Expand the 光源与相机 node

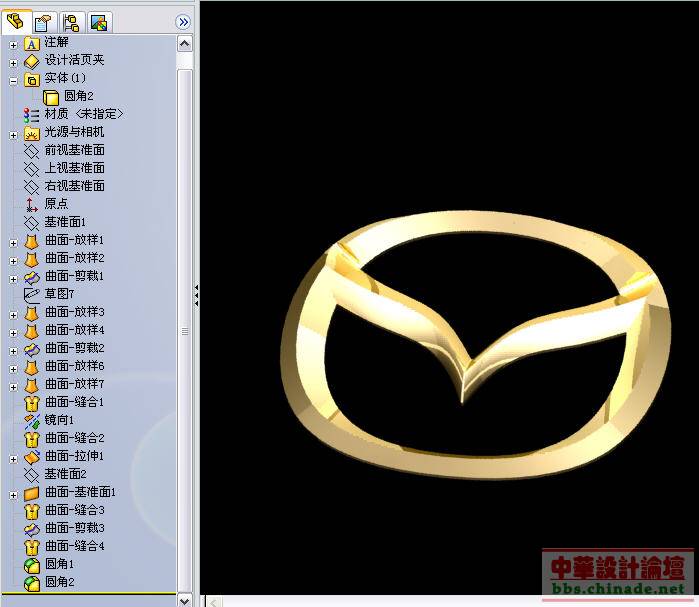[13, 135]
